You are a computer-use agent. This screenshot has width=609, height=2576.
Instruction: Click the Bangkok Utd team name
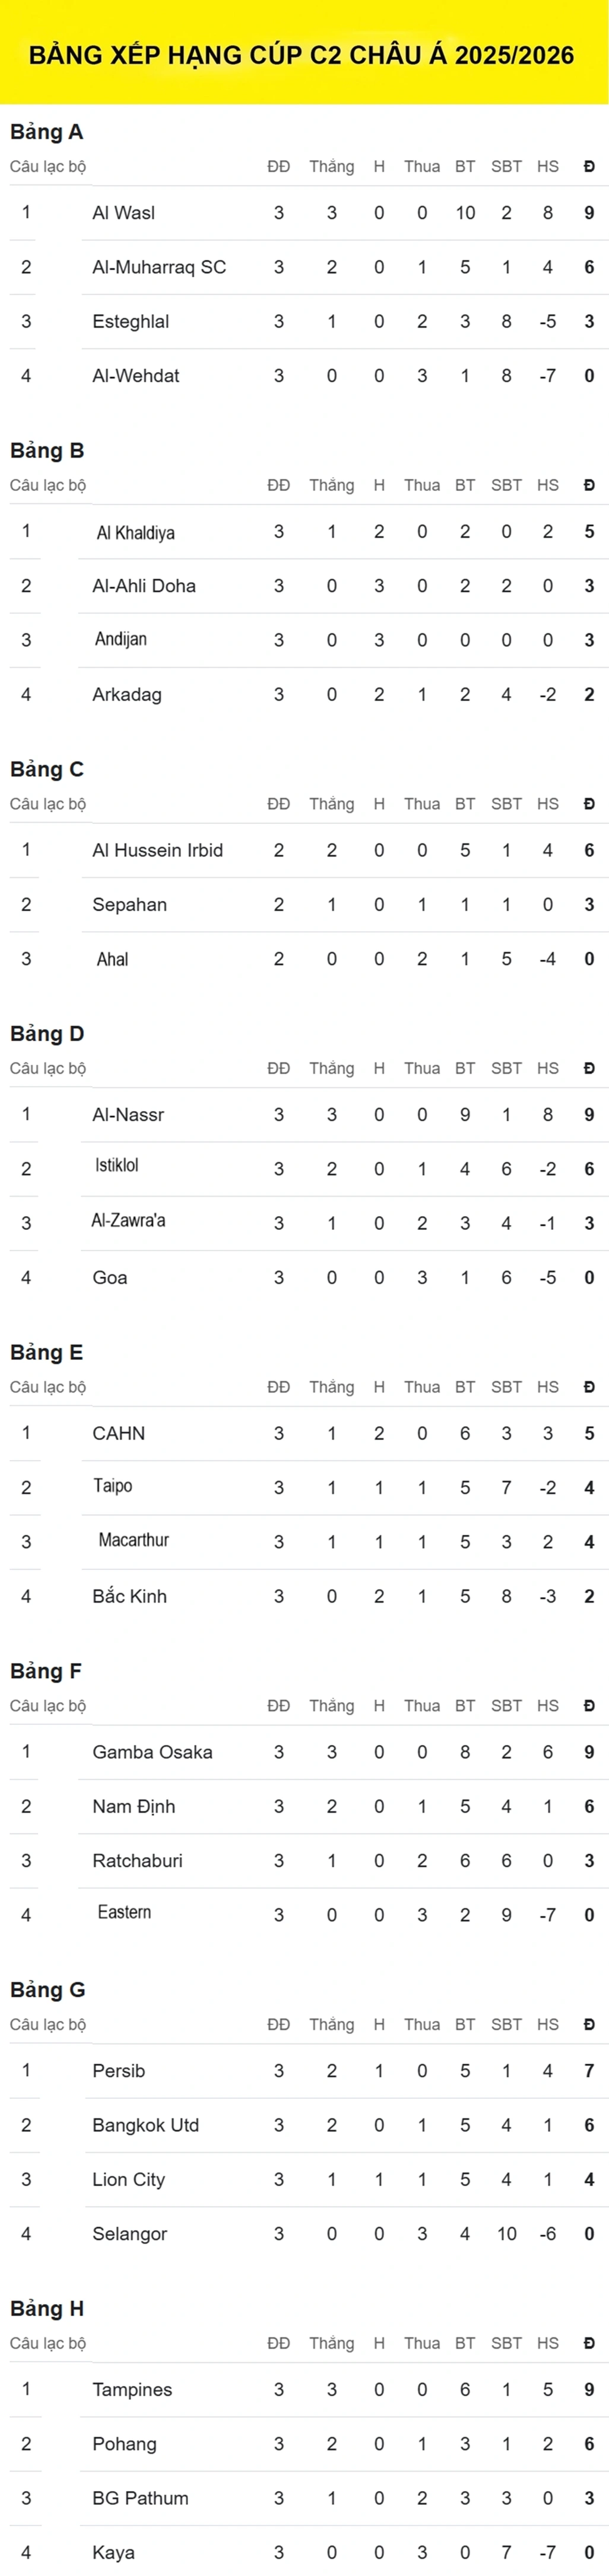[145, 2125]
